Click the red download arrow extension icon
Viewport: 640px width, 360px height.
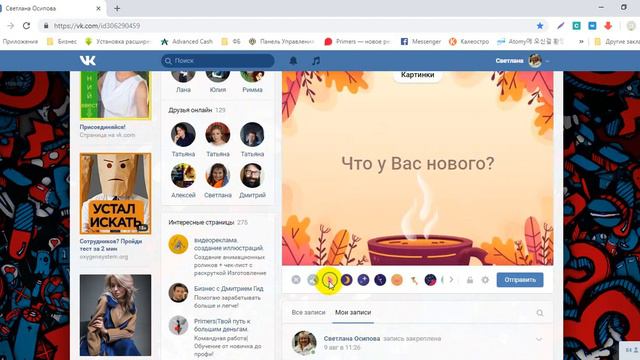point(608,26)
